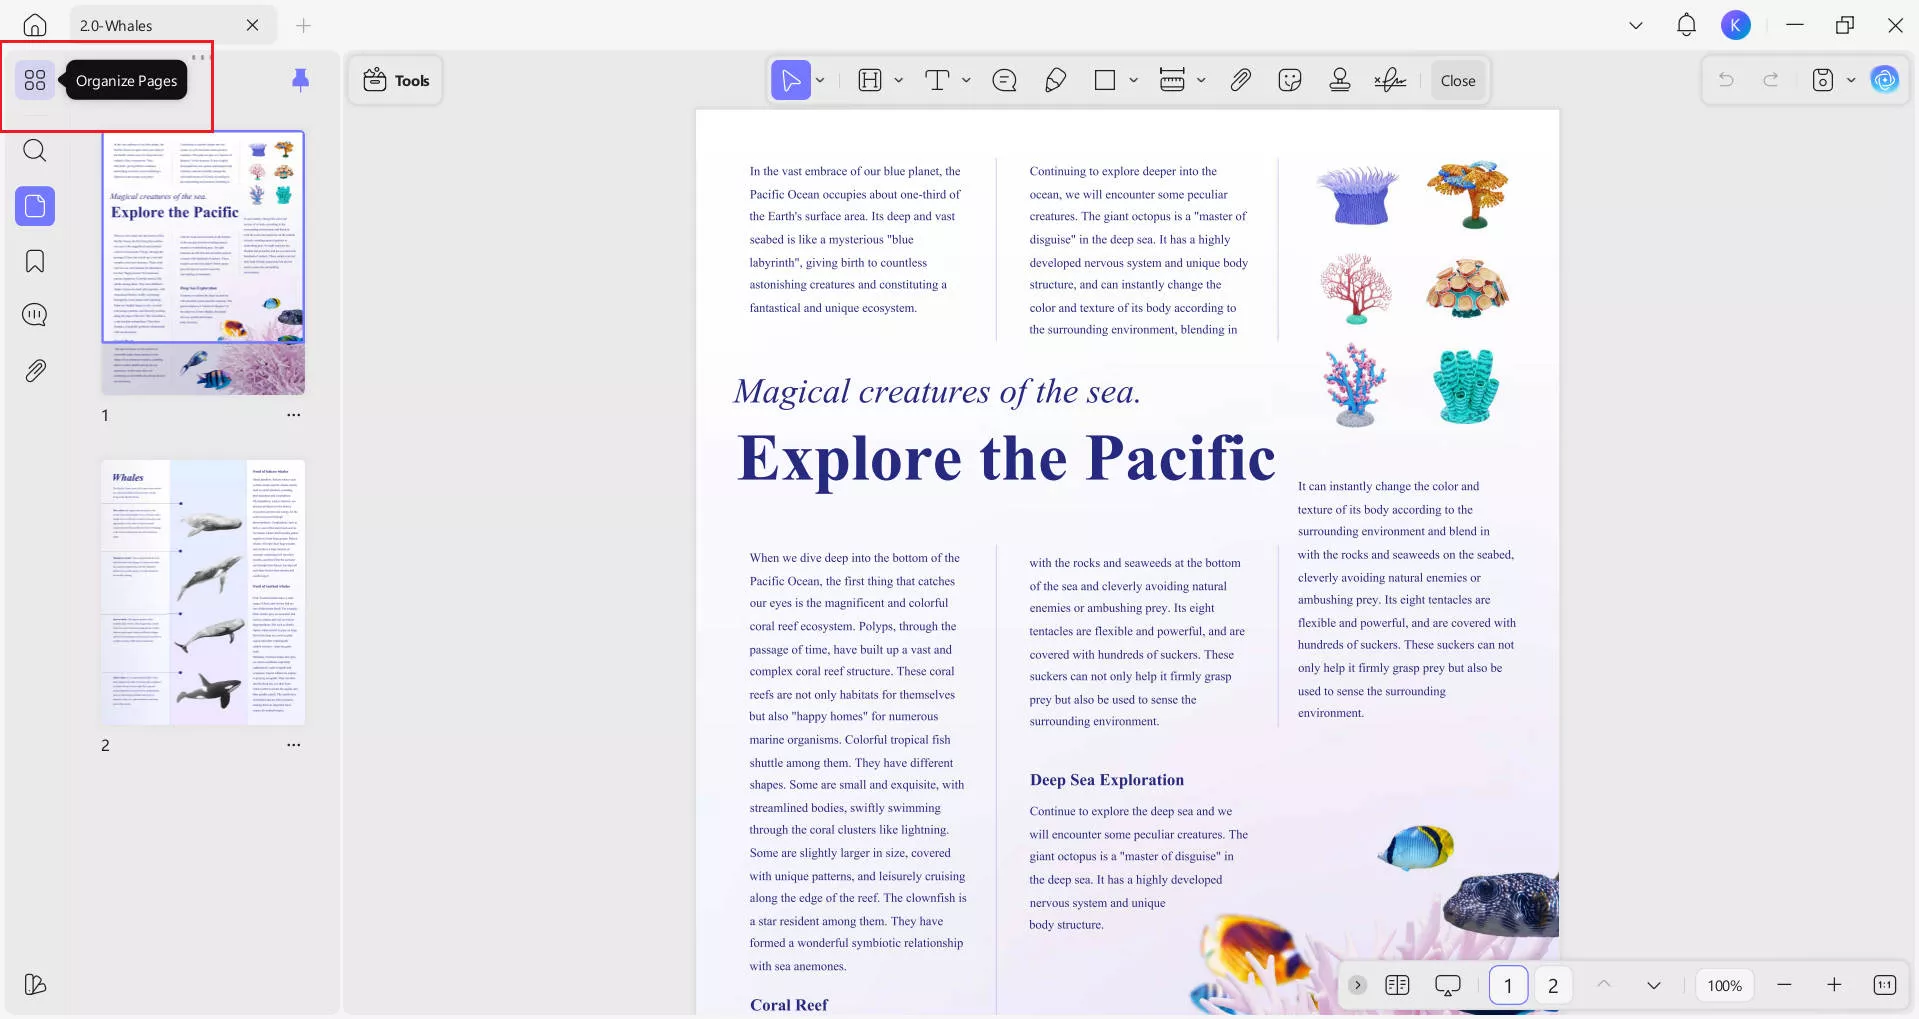Select page 2 thumbnail
This screenshot has height=1019, width=1919.
[x=203, y=592]
